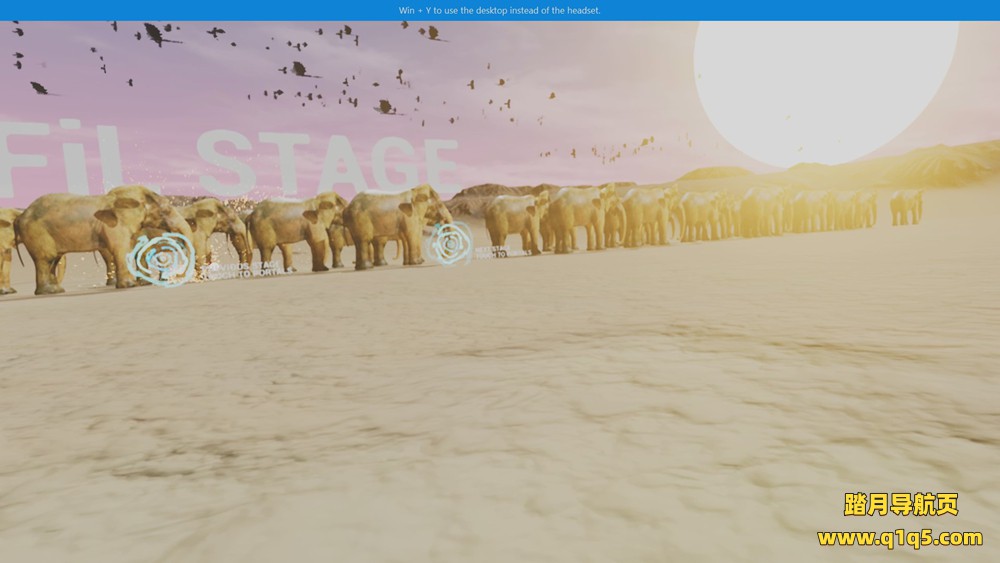Click the 'Previous Stage touch to portals' label

pos(245,269)
